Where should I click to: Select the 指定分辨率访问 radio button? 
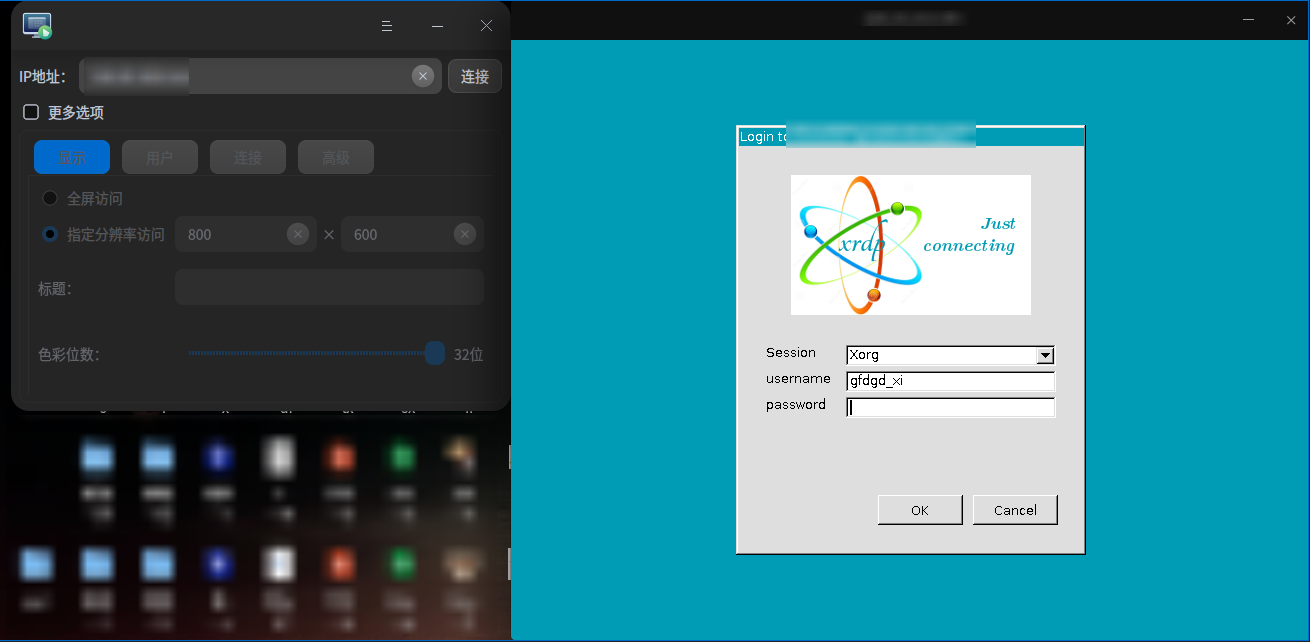tap(50, 234)
